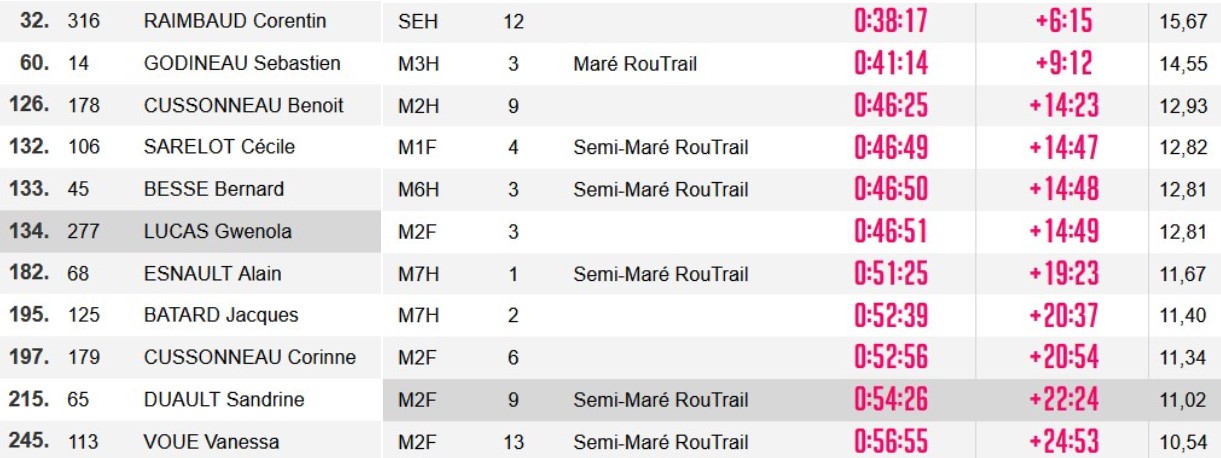Select the highlighted LUCAS Gwenola entry
Viewport: 1221px width, 458px height.
coord(218,231)
